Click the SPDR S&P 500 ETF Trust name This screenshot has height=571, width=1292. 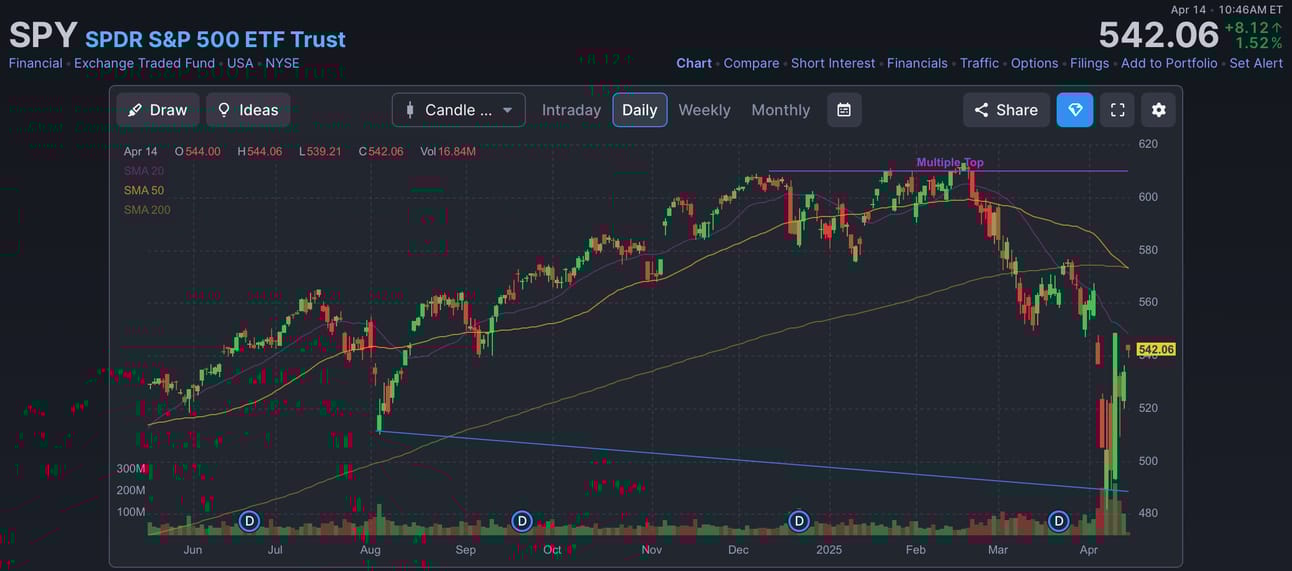coord(215,39)
